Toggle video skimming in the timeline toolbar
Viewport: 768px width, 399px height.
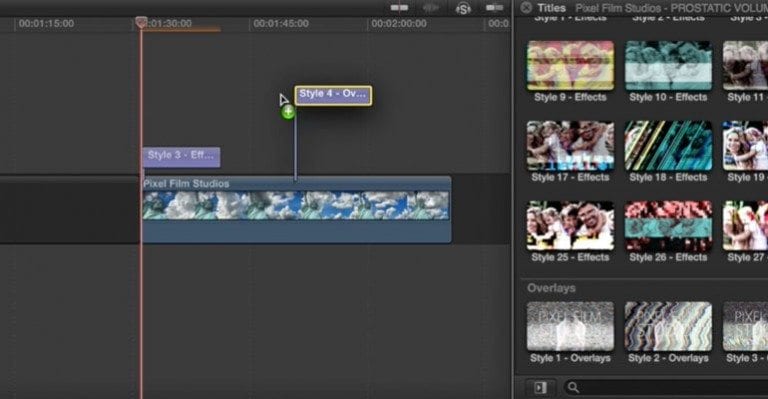(399, 7)
